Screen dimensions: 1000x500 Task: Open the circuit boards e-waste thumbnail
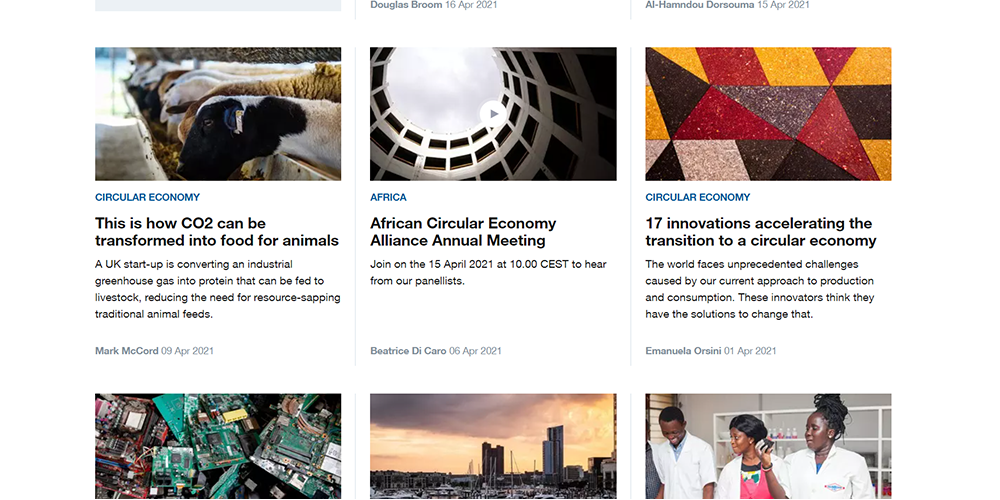click(218, 446)
